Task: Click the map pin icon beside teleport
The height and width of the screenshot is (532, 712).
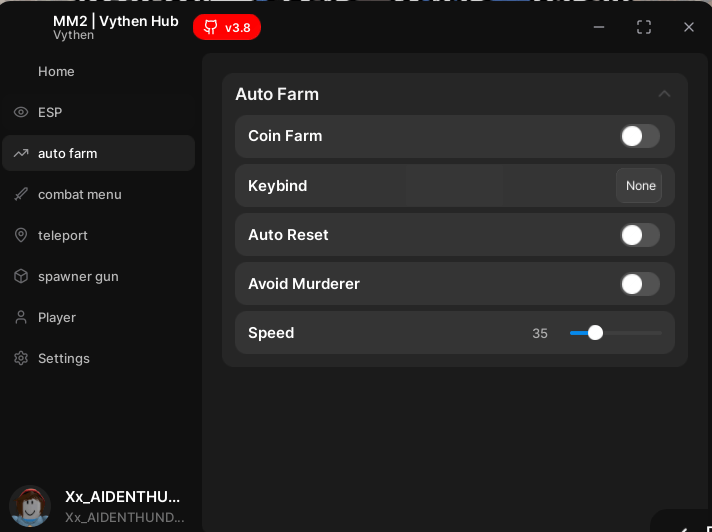Action: [21, 235]
